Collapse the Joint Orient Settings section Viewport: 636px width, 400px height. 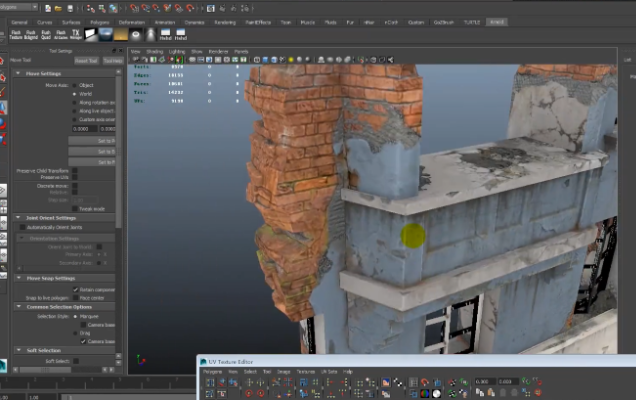click(19, 217)
